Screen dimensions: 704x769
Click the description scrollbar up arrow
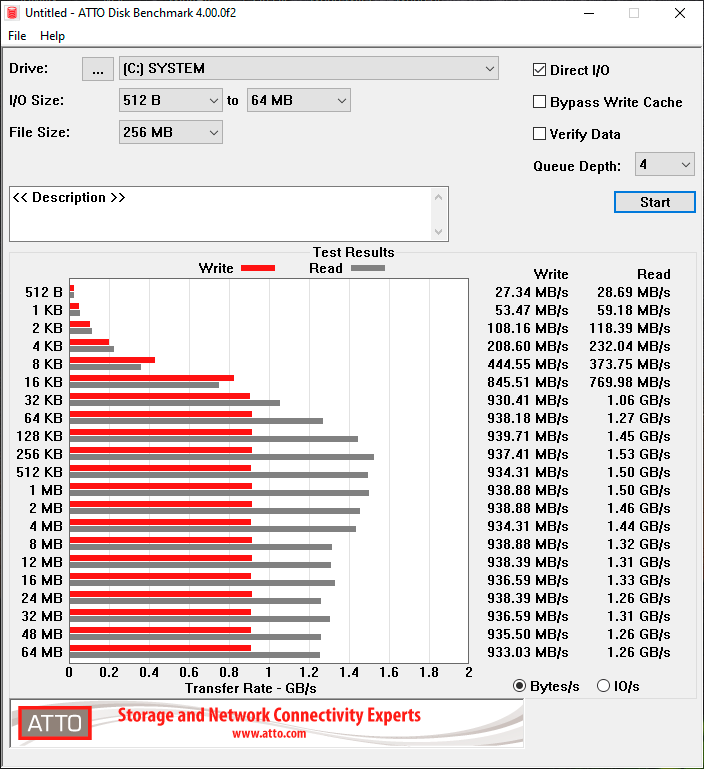tap(439, 197)
